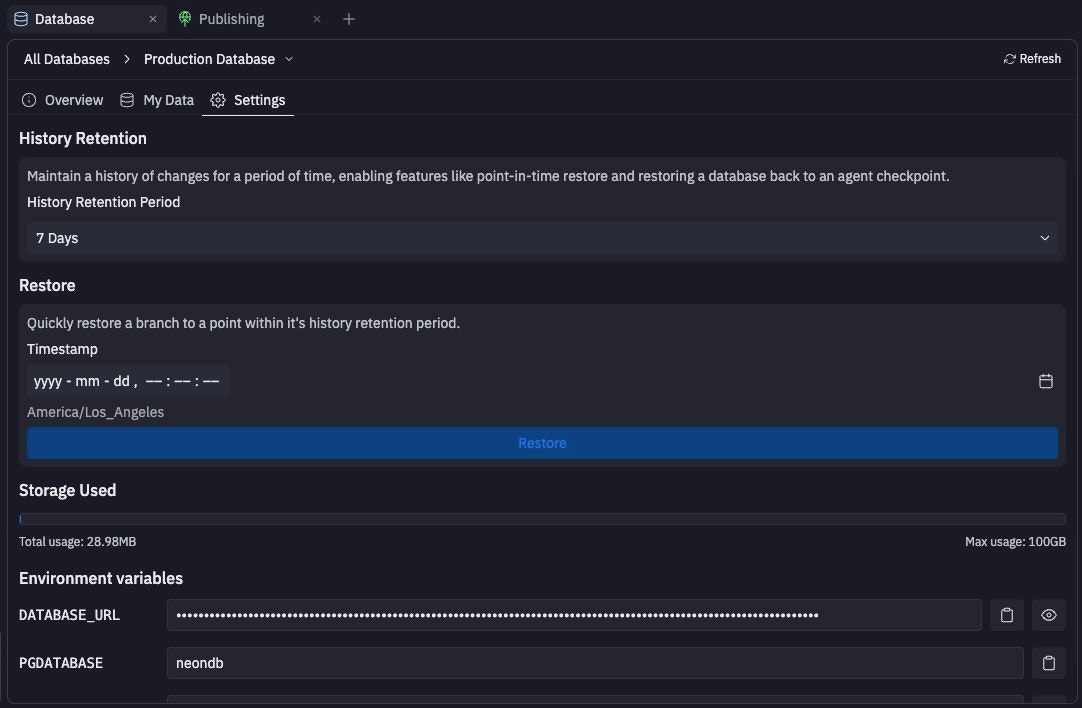Expand the Production Database branch selector
This screenshot has width=1082, height=708.
click(289, 59)
